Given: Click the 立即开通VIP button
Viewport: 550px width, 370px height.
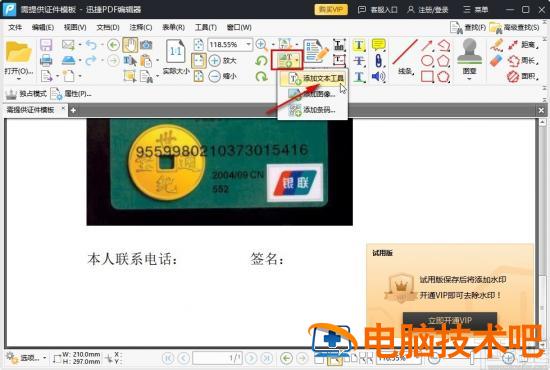Looking at the screenshot, I should pos(450,320).
